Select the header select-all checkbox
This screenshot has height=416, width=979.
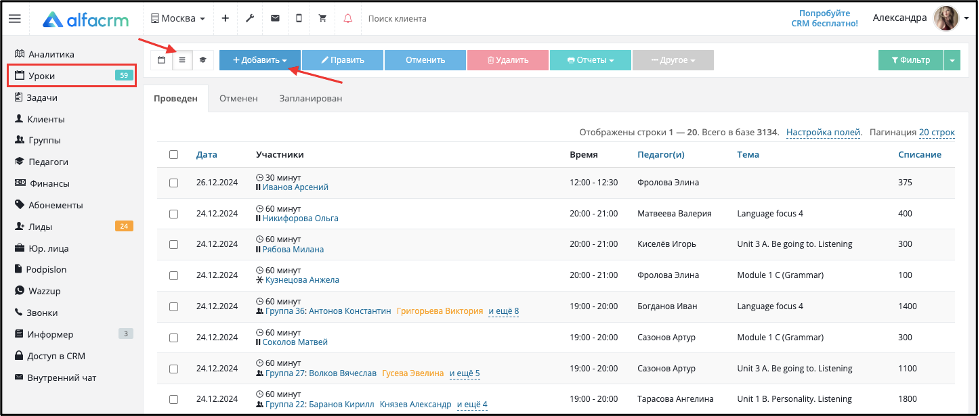point(174,155)
